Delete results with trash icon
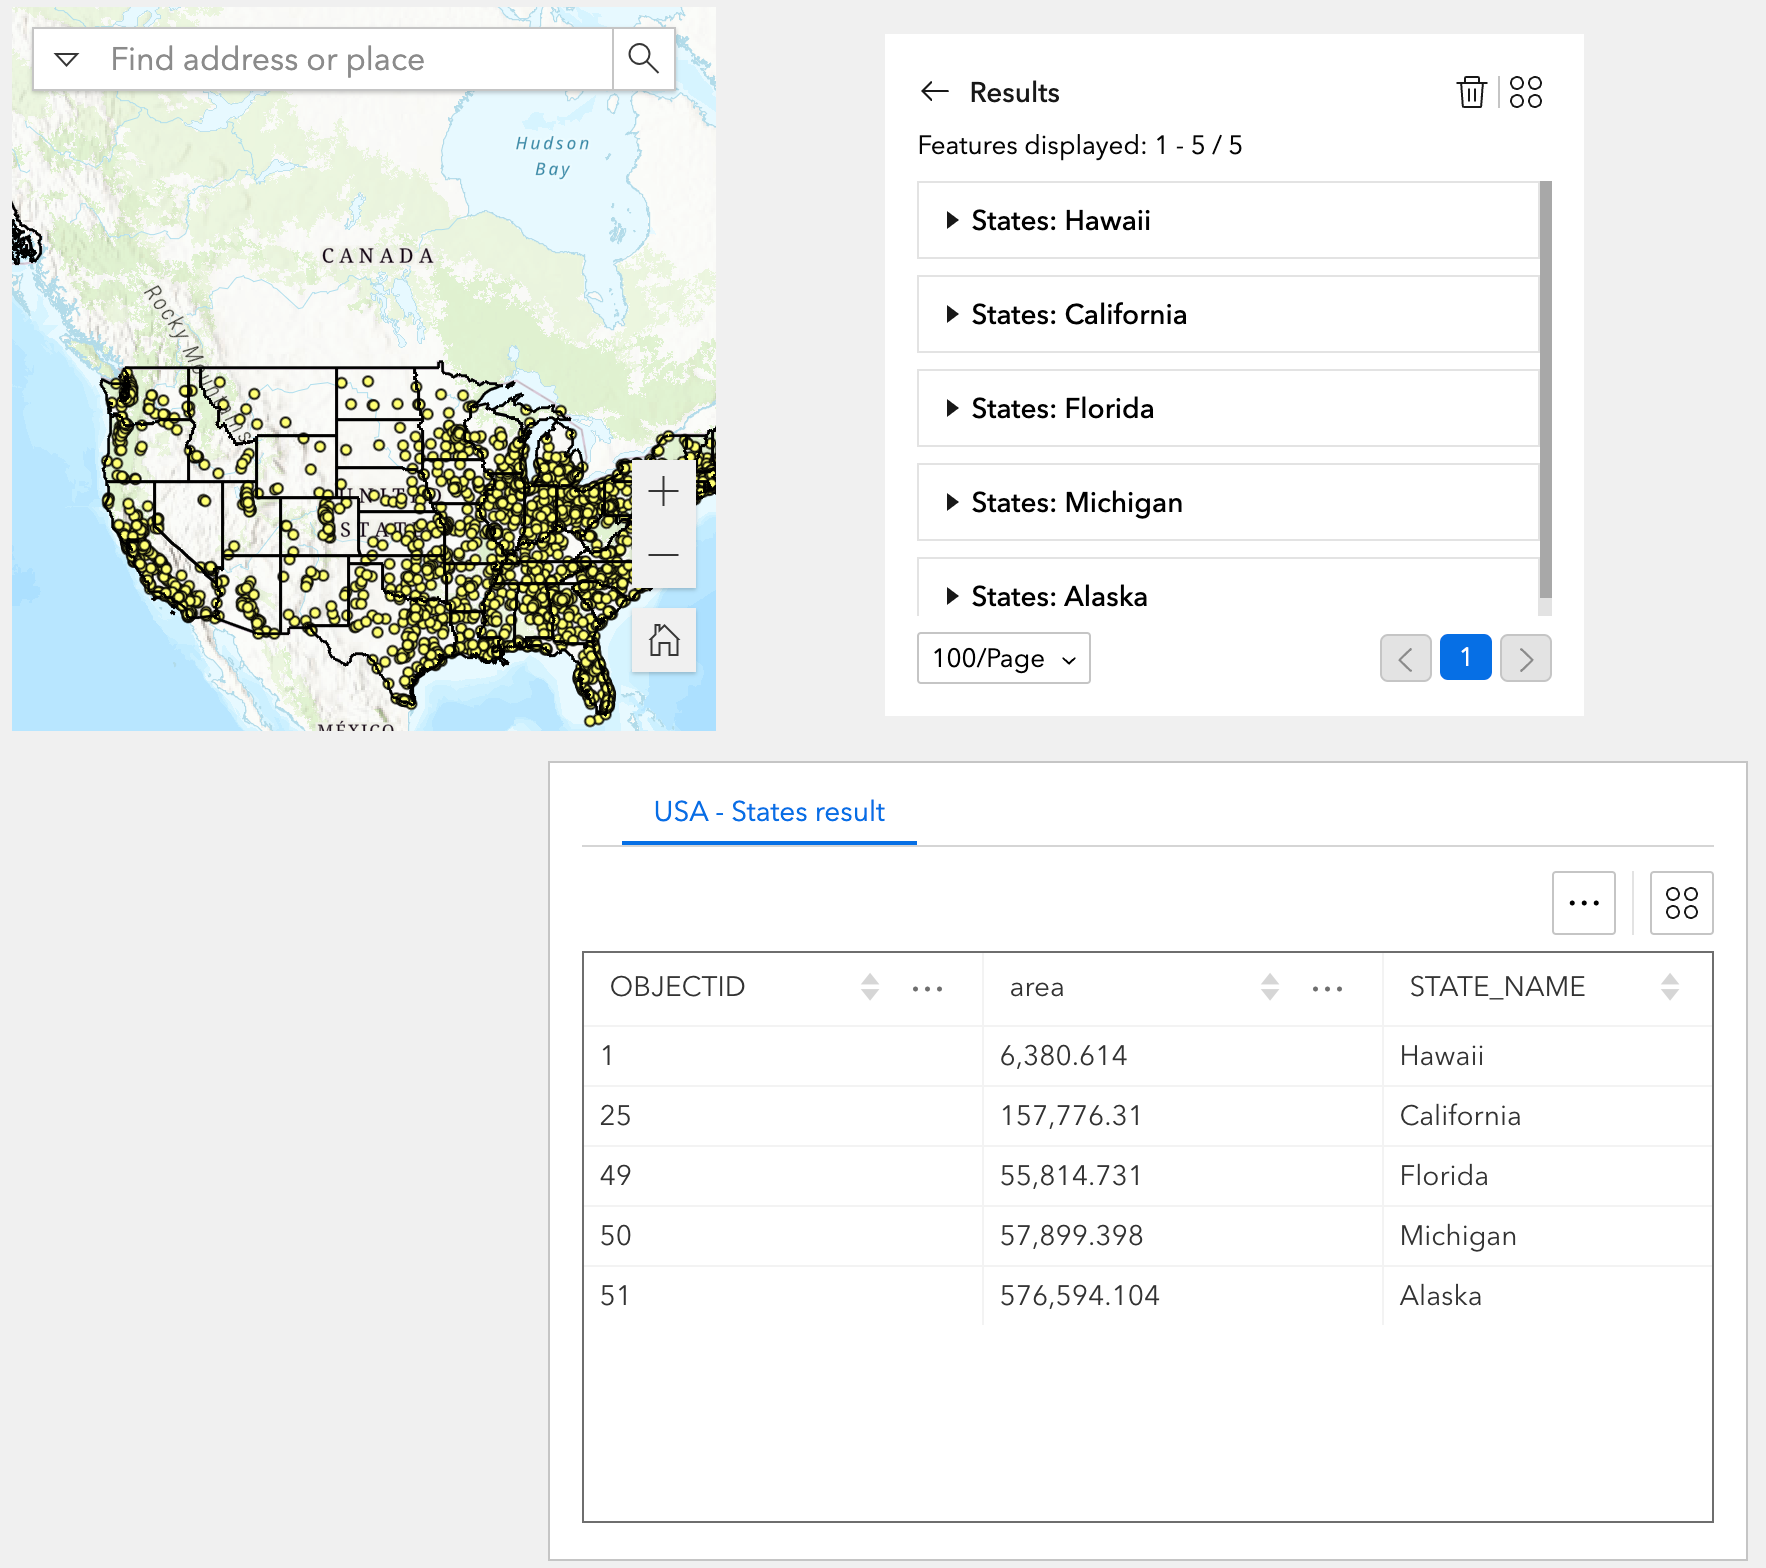The height and width of the screenshot is (1568, 1766). point(1471,92)
